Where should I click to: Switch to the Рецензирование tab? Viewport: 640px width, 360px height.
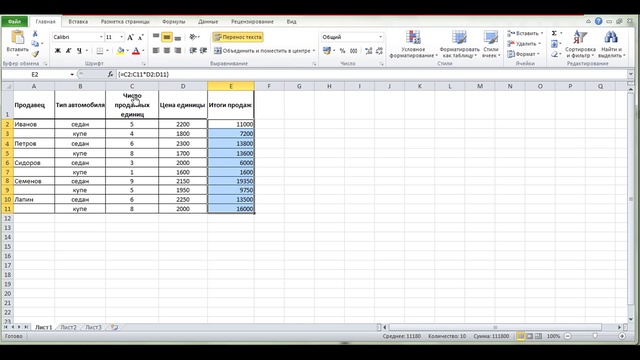click(252, 21)
